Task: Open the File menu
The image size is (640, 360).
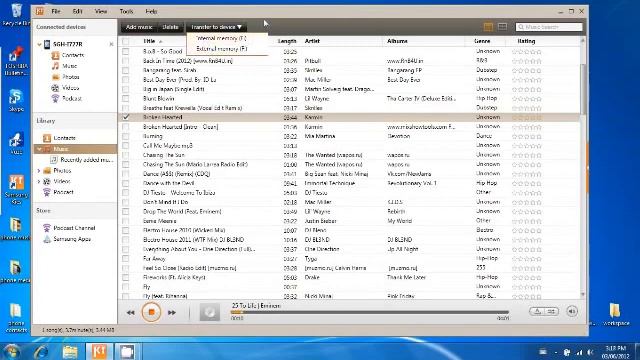Action: pyautogui.click(x=56, y=11)
